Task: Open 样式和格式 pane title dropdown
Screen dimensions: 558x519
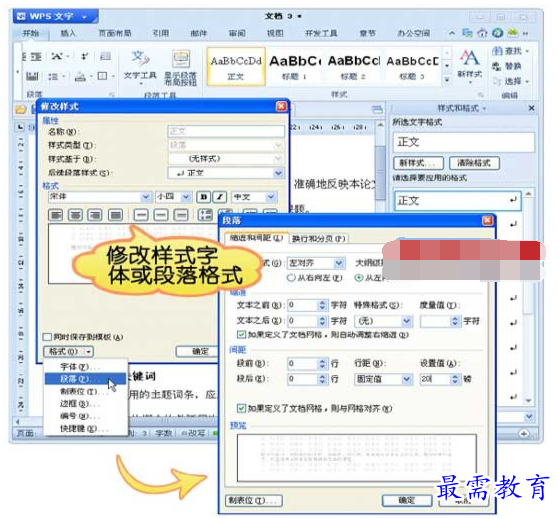Action: [x=484, y=109]
